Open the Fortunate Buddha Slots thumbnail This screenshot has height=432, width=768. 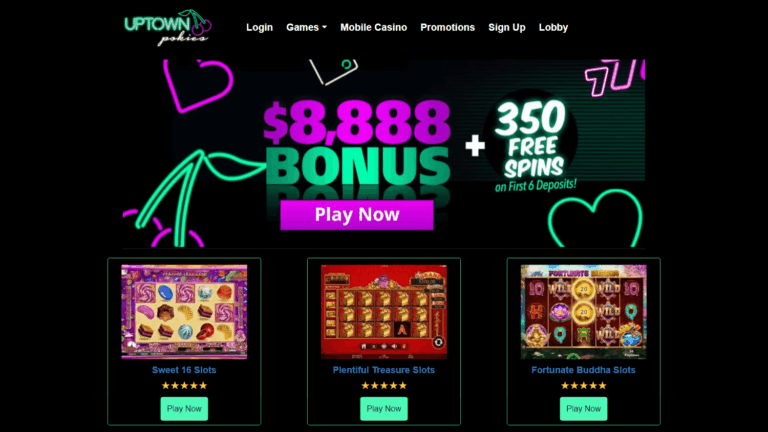tap(583, 312)
